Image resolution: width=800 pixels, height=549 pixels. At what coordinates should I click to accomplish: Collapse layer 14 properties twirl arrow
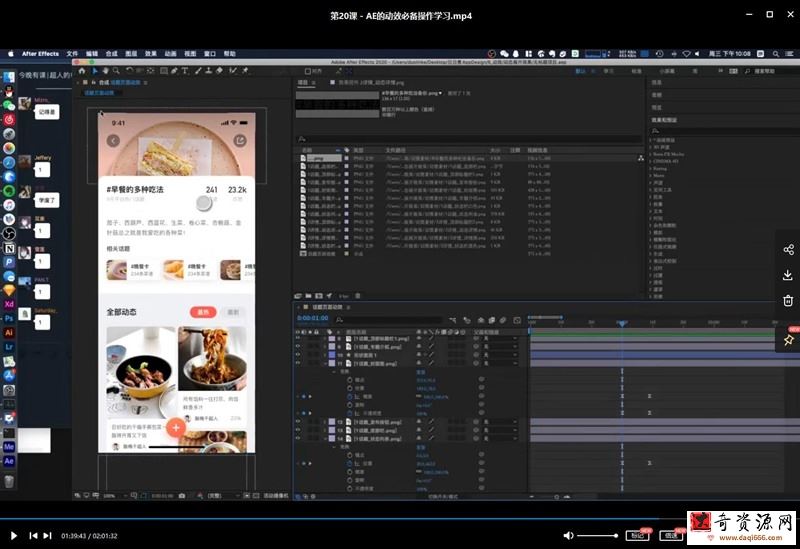tap(325, 438)
